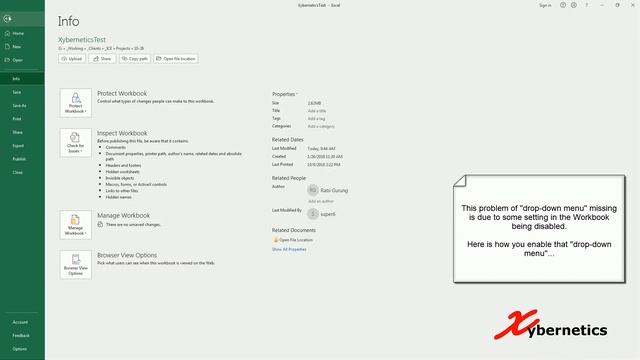Select the Info tab in sidebar
The width and height of the screenshot is (640, 360).
(x=22, y=78)
